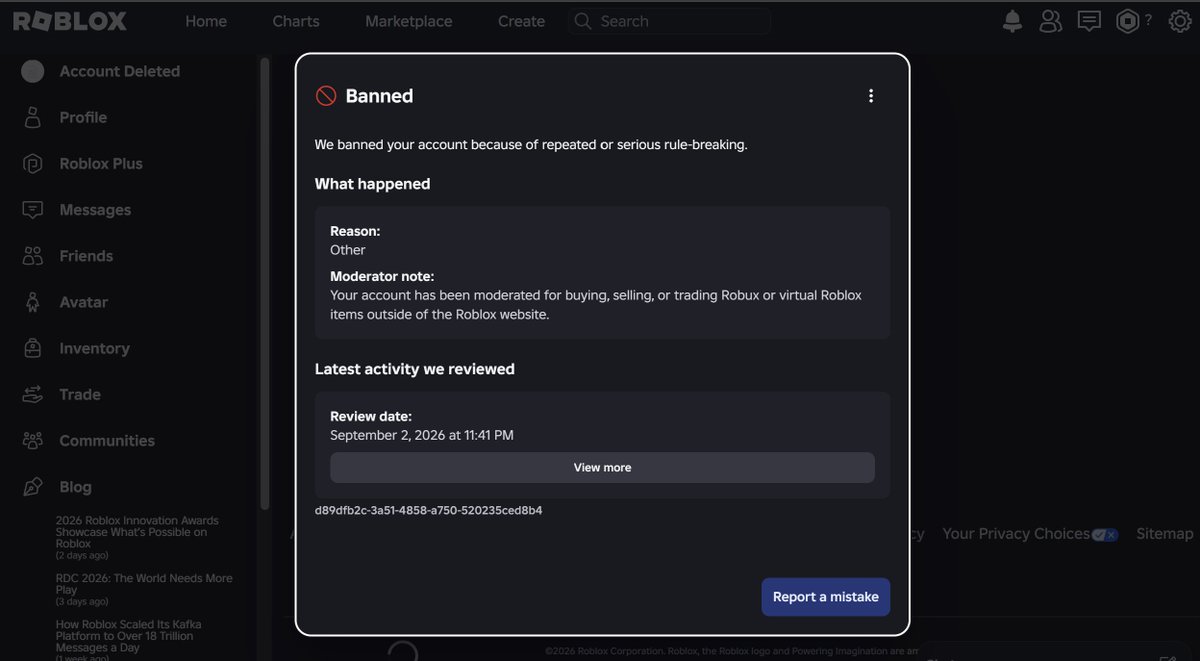Image resolution: width=1200 pixels, height=661 pixels.
Task: Click the Banned dialog title text
Action: point(379,96)
